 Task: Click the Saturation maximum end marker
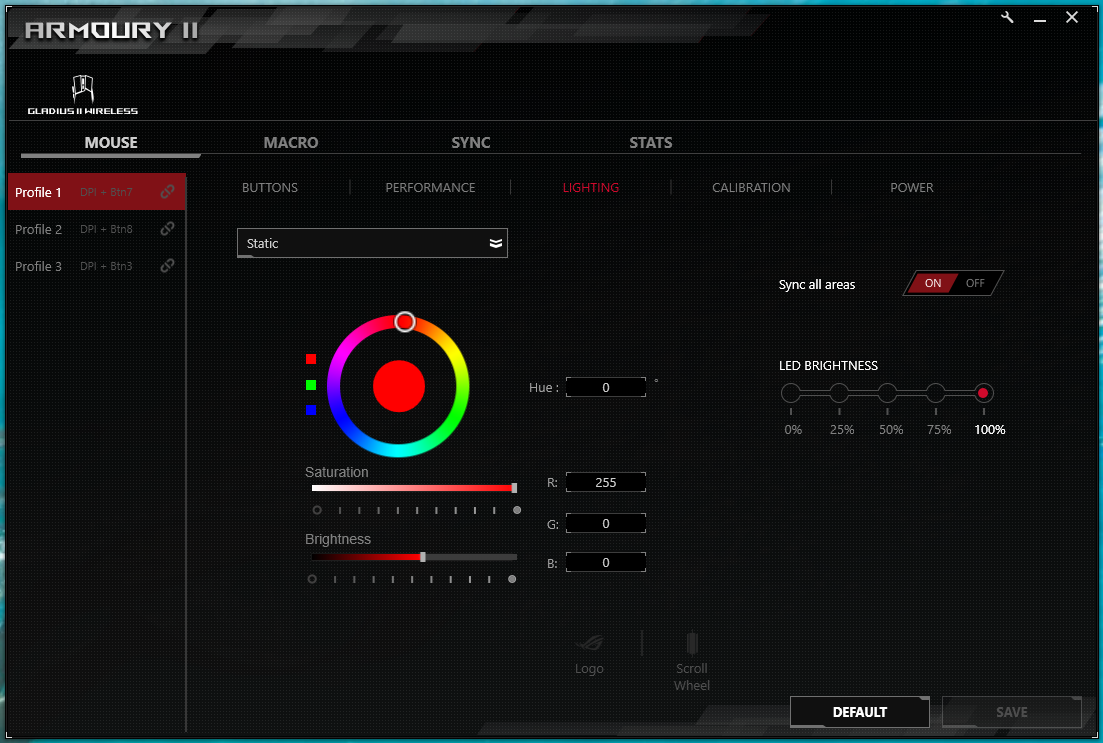pos(517,510)
